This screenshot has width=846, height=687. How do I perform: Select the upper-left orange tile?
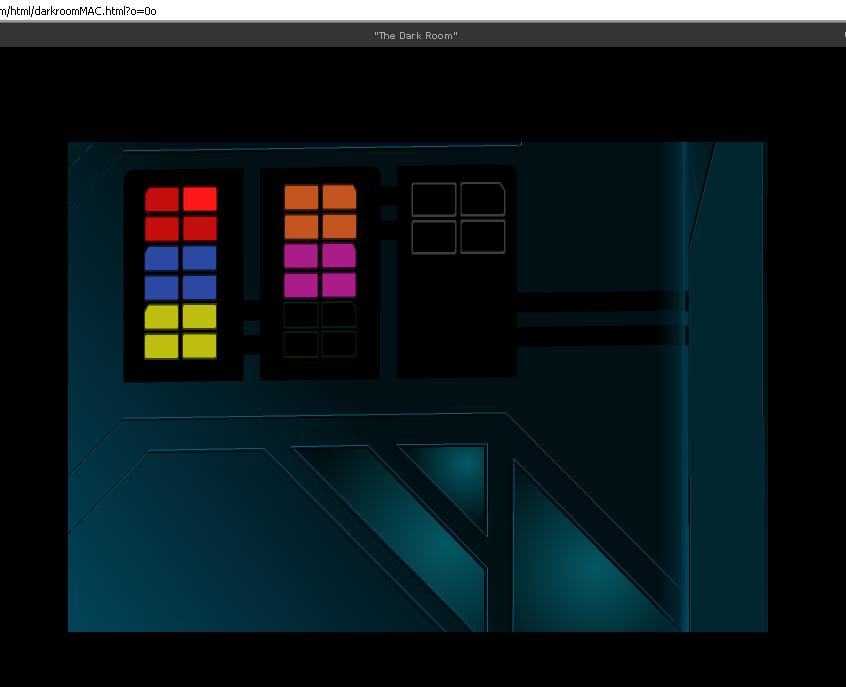click(x=302, y=197)
